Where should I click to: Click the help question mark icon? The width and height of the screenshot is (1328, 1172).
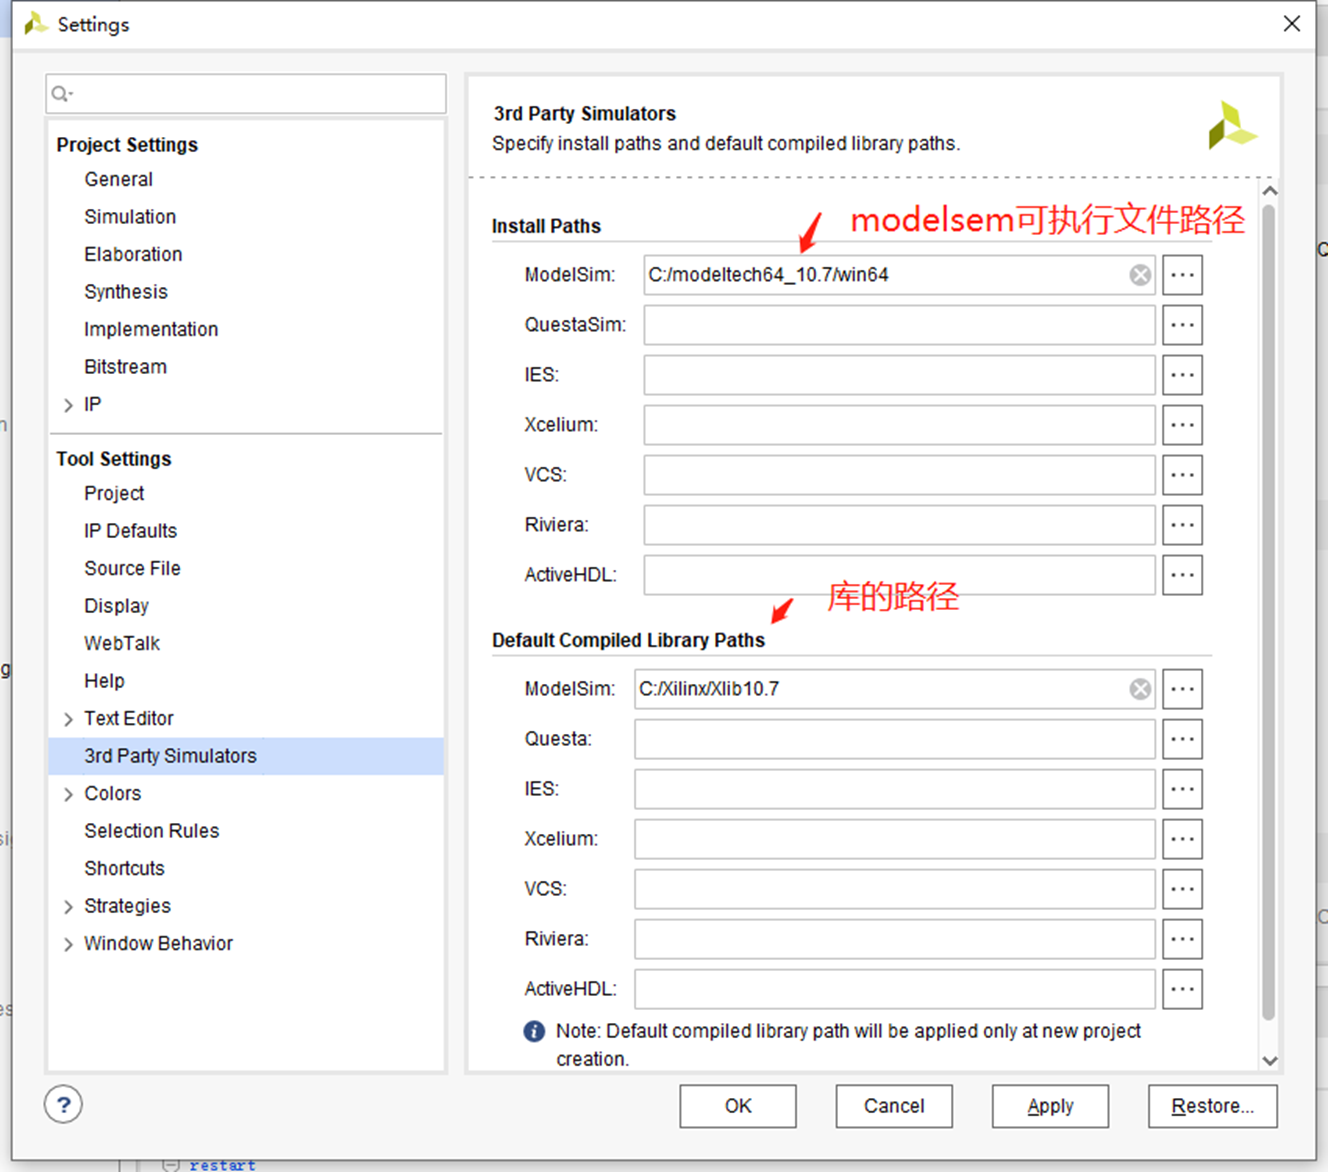tap(63, 1104)
